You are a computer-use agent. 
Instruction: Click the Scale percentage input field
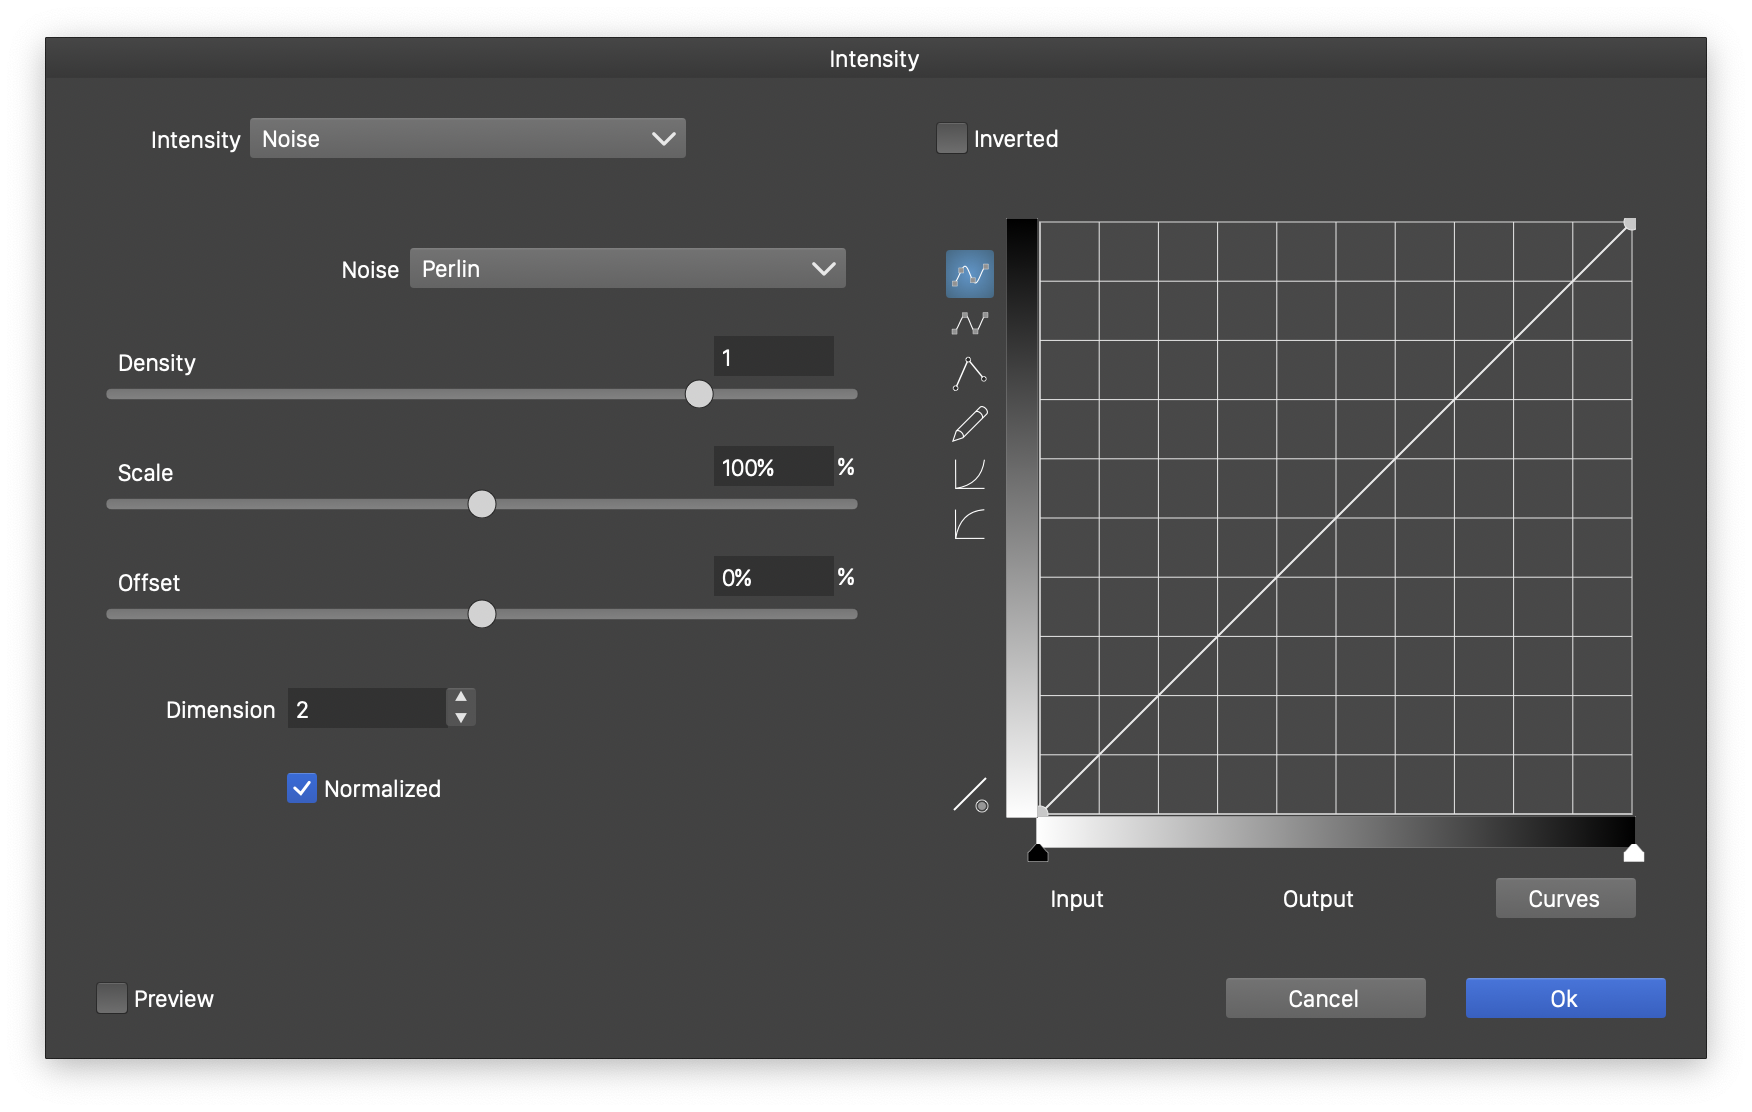point(773,467)
